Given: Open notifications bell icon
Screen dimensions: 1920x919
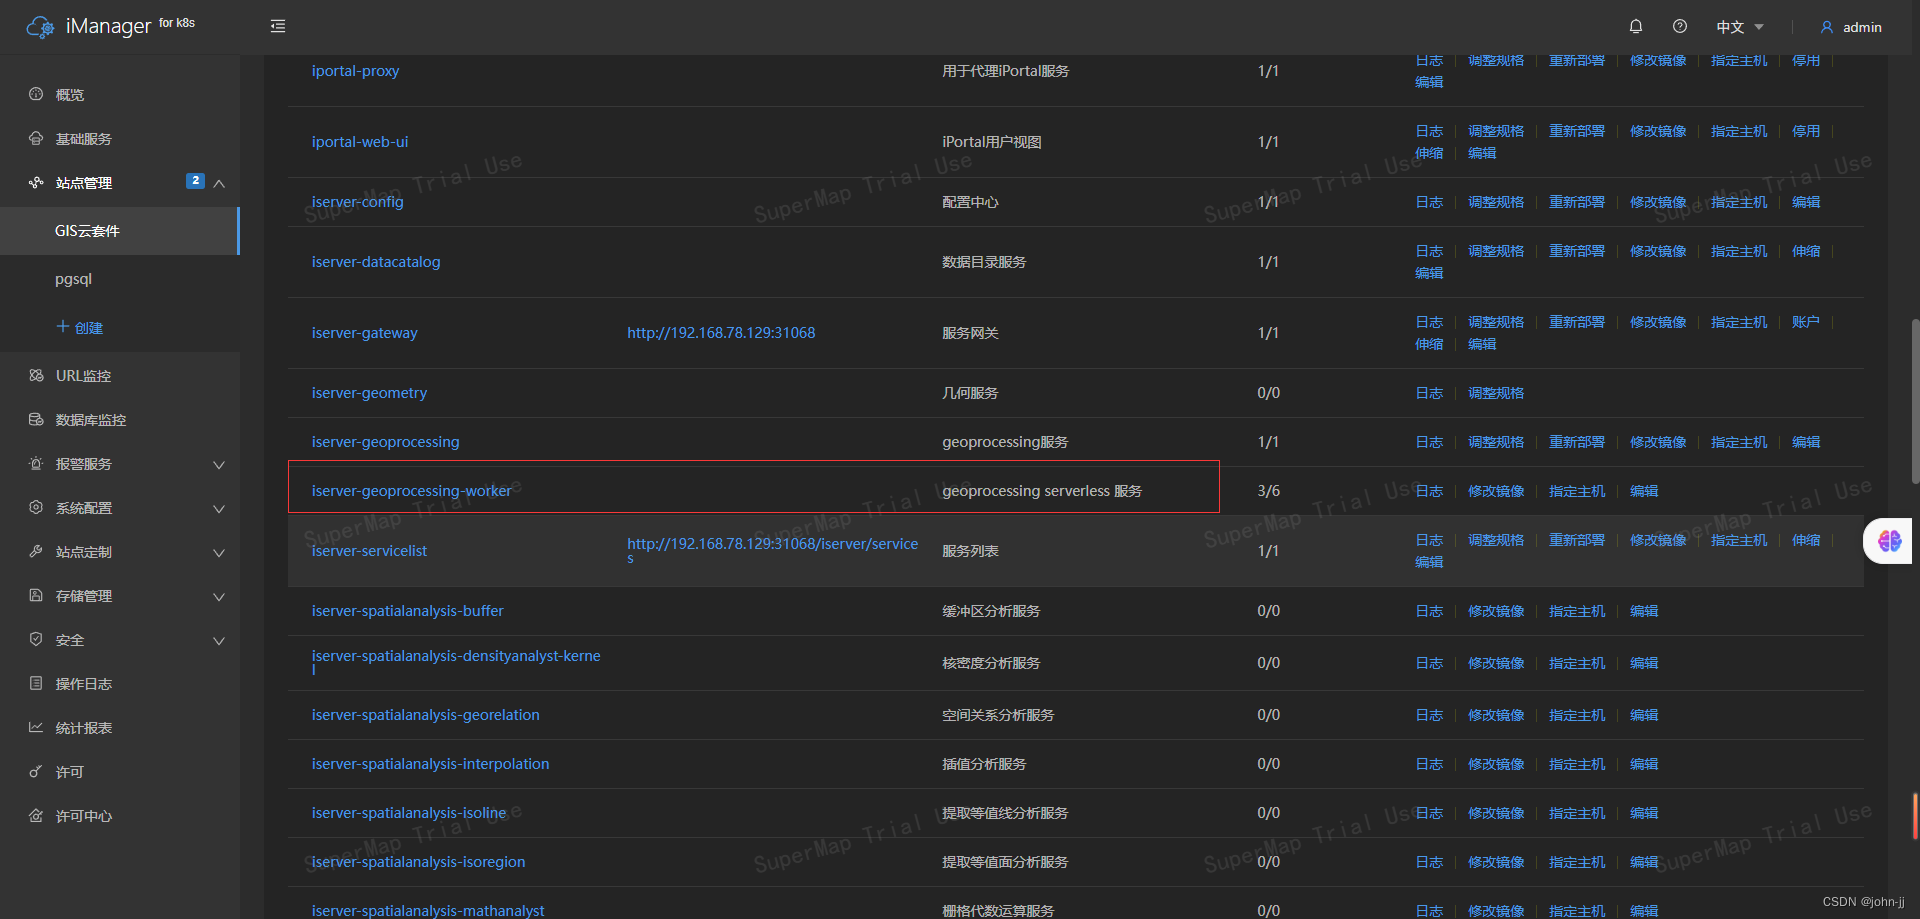Looking at the screenshot, I should point(1636,26).
